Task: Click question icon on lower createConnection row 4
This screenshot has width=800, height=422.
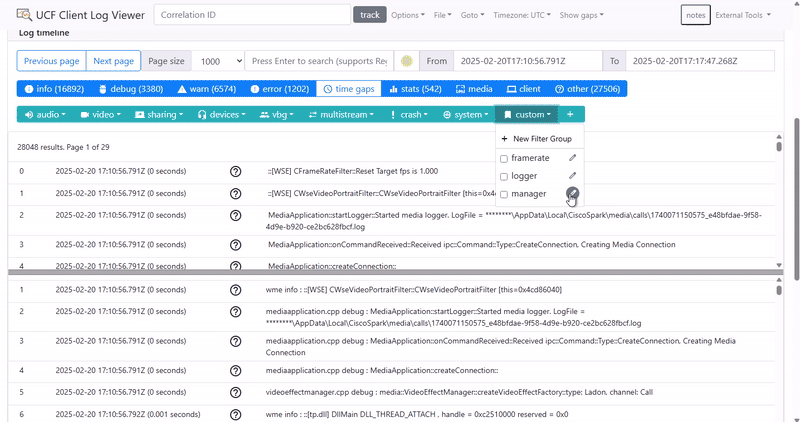Action: 235,370
